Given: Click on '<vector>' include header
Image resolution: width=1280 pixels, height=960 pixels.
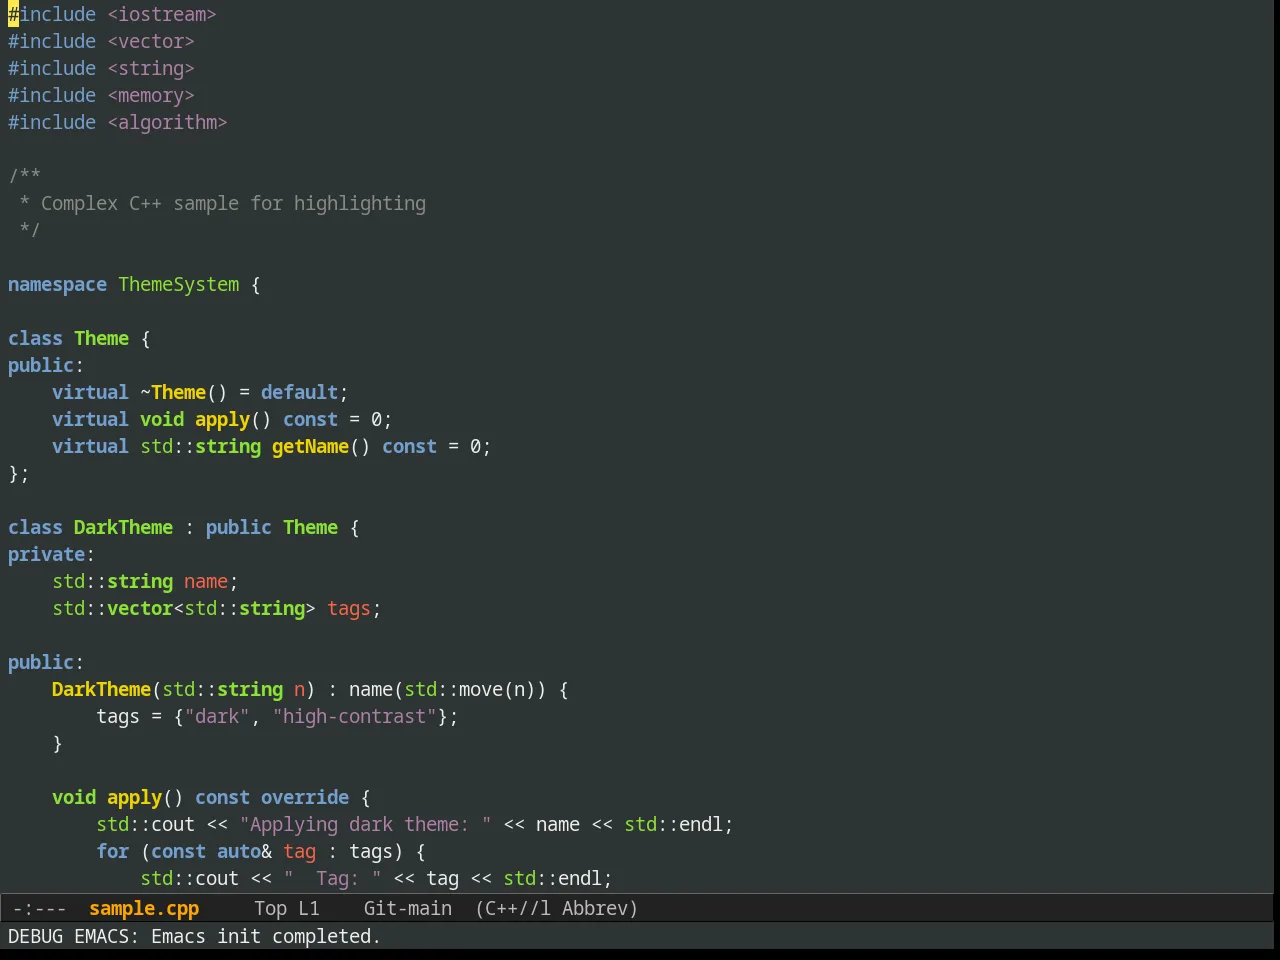Looking at the screenshot, I should pyautogui.click(x=151, y=41).
